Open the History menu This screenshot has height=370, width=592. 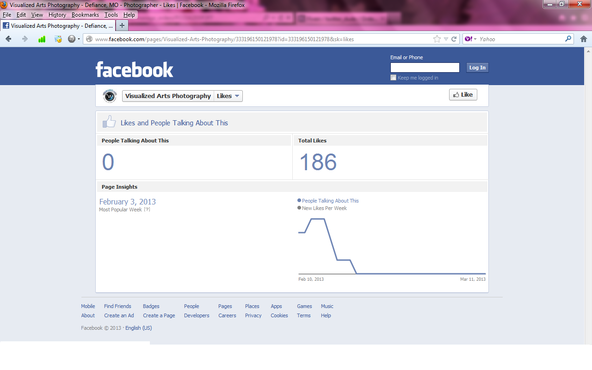(x=57, y=15)
